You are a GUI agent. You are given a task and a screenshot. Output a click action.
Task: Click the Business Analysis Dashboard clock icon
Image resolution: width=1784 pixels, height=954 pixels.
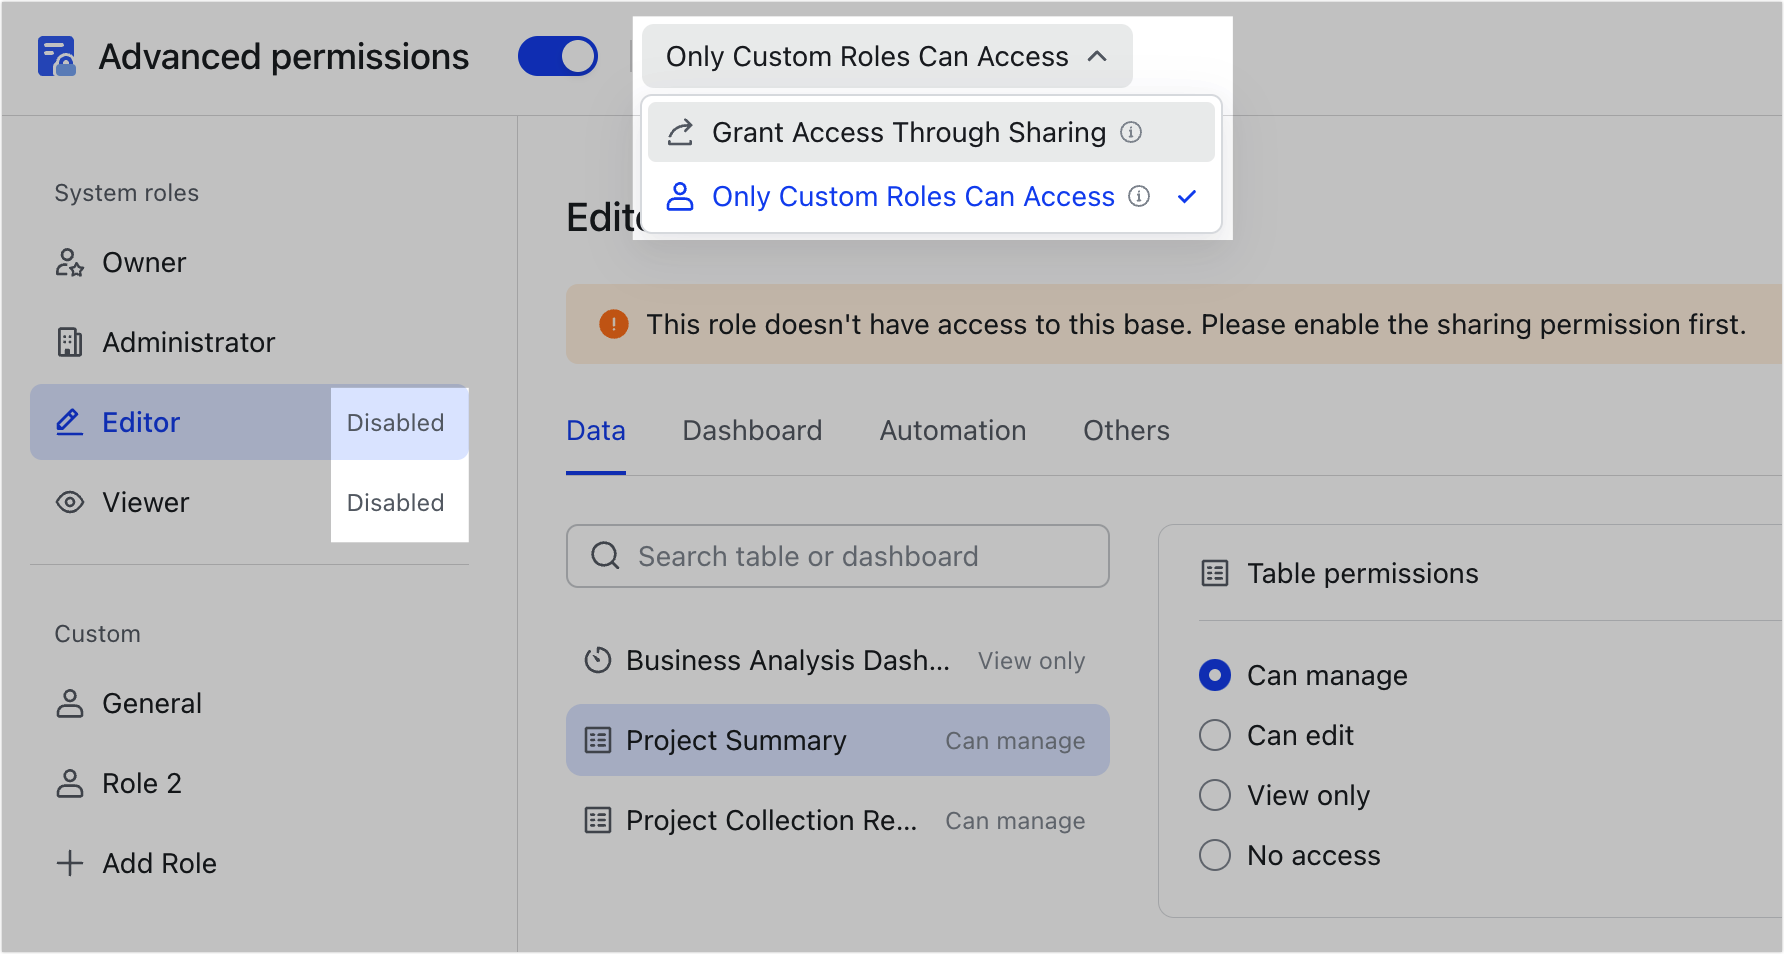pyautogui.click(x=597, y=660)
